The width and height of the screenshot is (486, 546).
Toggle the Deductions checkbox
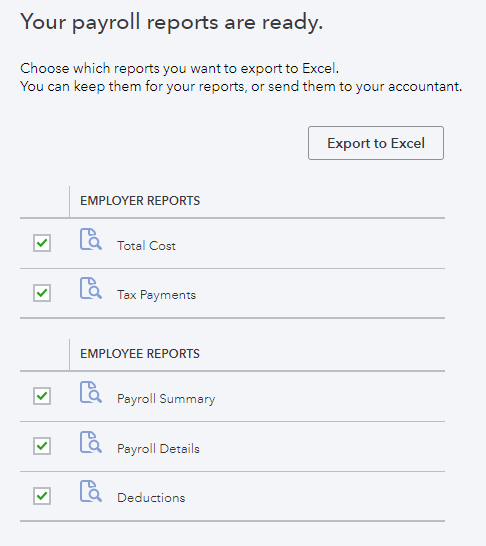pos(42,496)
